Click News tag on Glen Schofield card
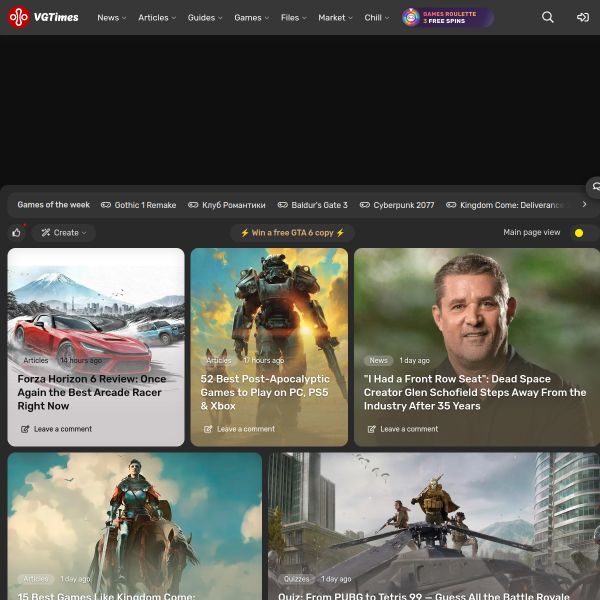Screen dimensions: 600x600 click(378, 360)
